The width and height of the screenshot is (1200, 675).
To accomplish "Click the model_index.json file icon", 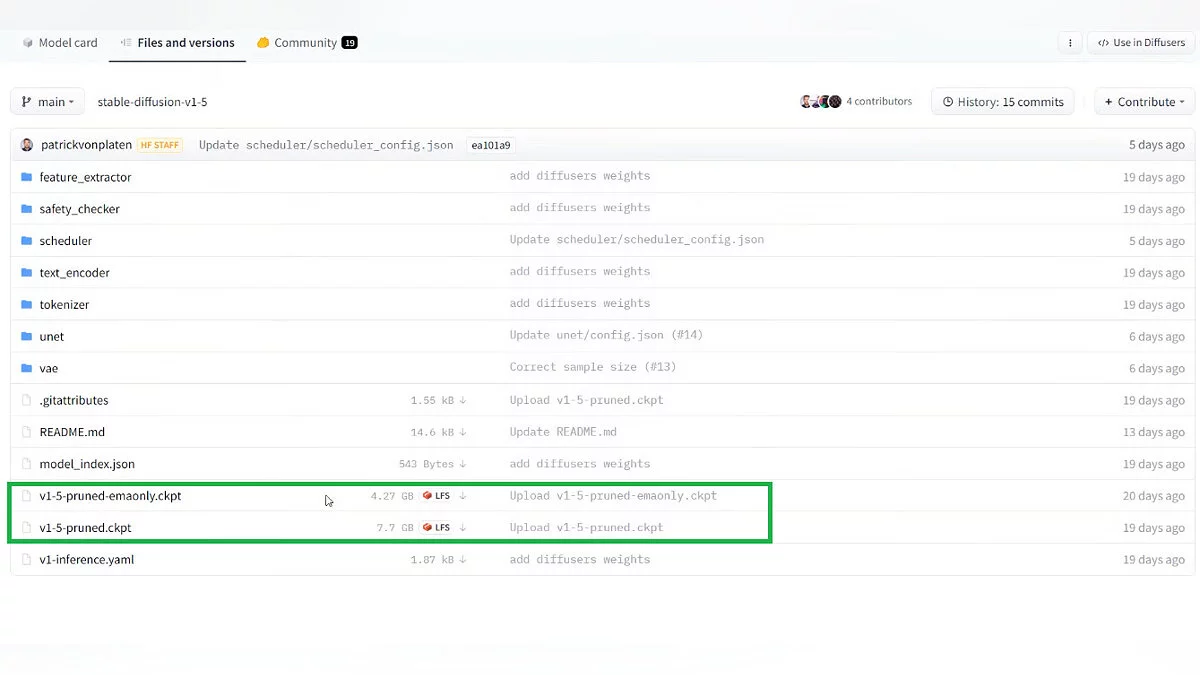I will (27, 465).
